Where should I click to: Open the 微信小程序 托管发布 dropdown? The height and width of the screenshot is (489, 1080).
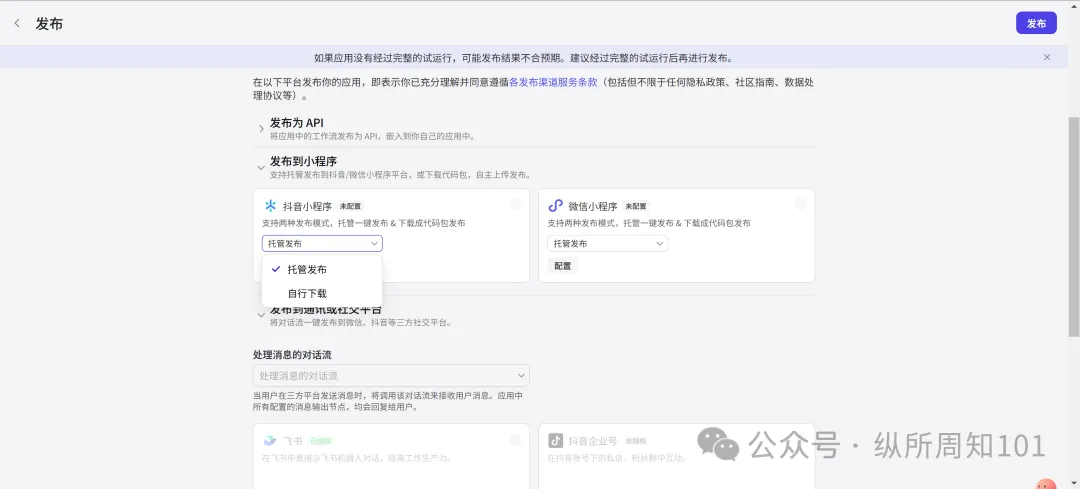click(x=608, y=244)
